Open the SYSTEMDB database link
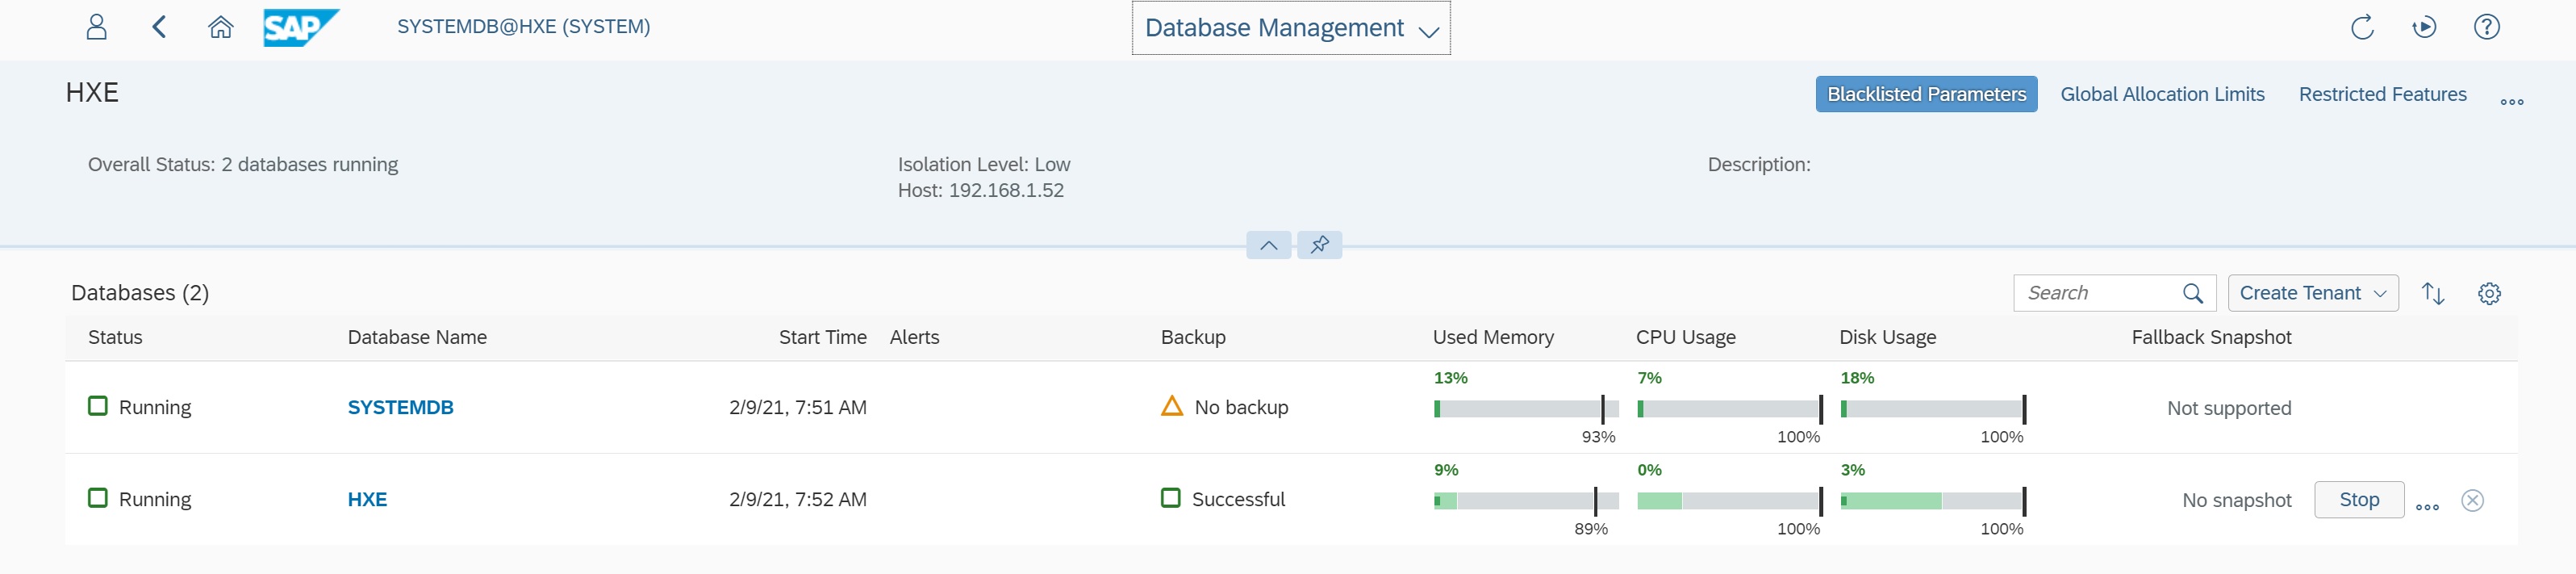This screenshot has width=2576, height=574. click(x=400, y=407)
